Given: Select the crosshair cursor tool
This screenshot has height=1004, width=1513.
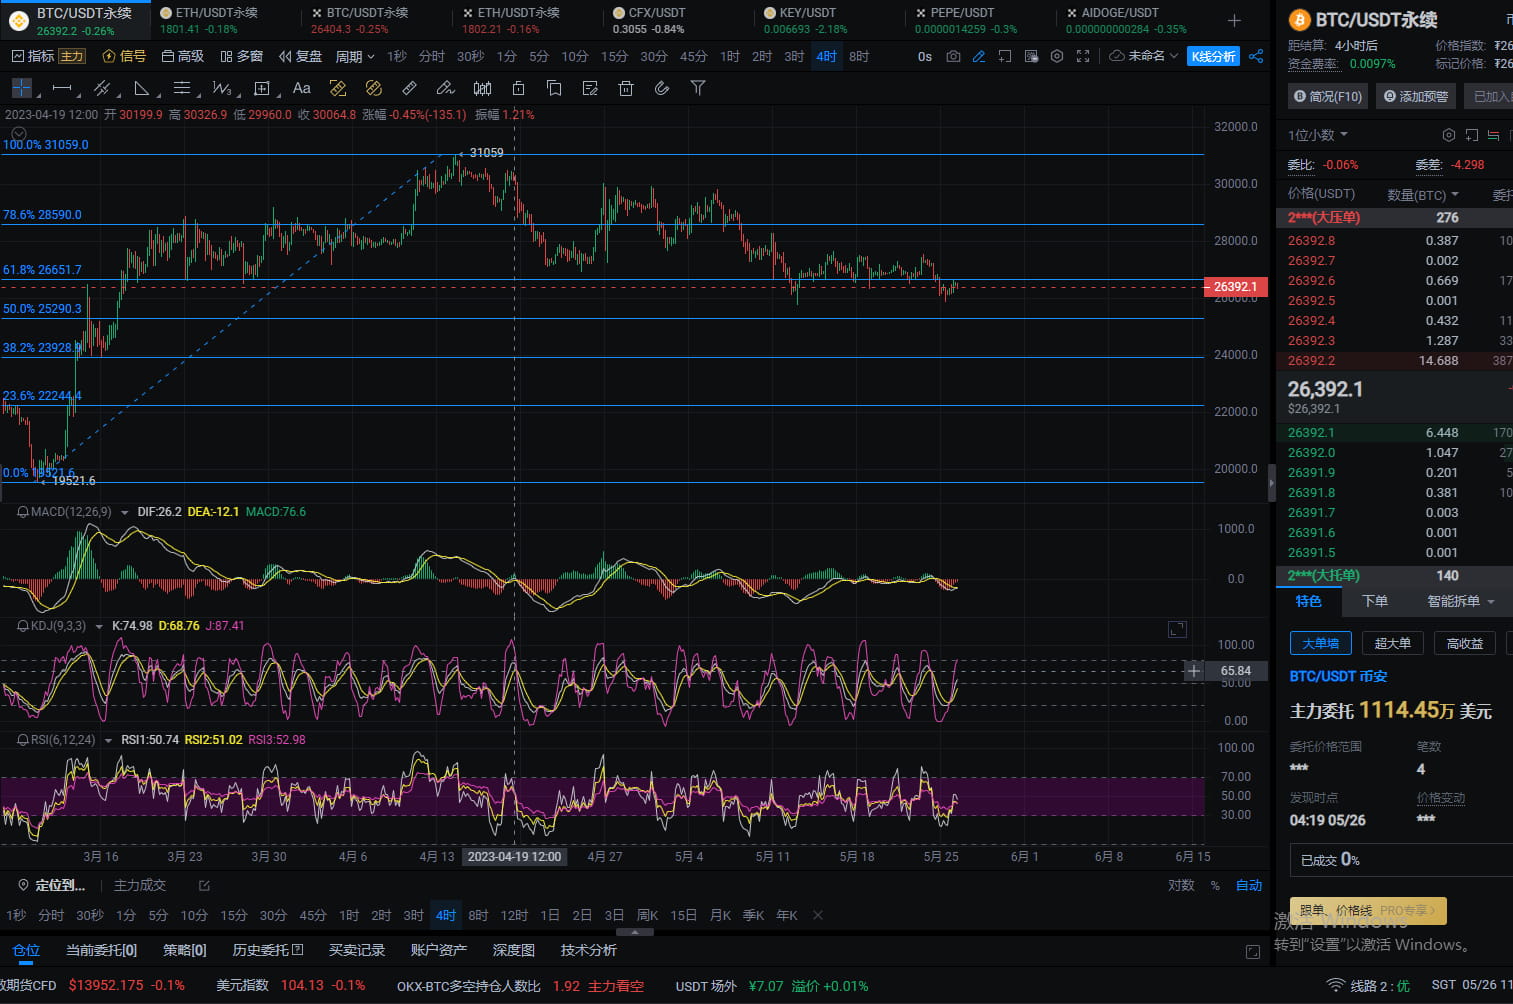Looking at the screenshot, I should coord(21,88).
